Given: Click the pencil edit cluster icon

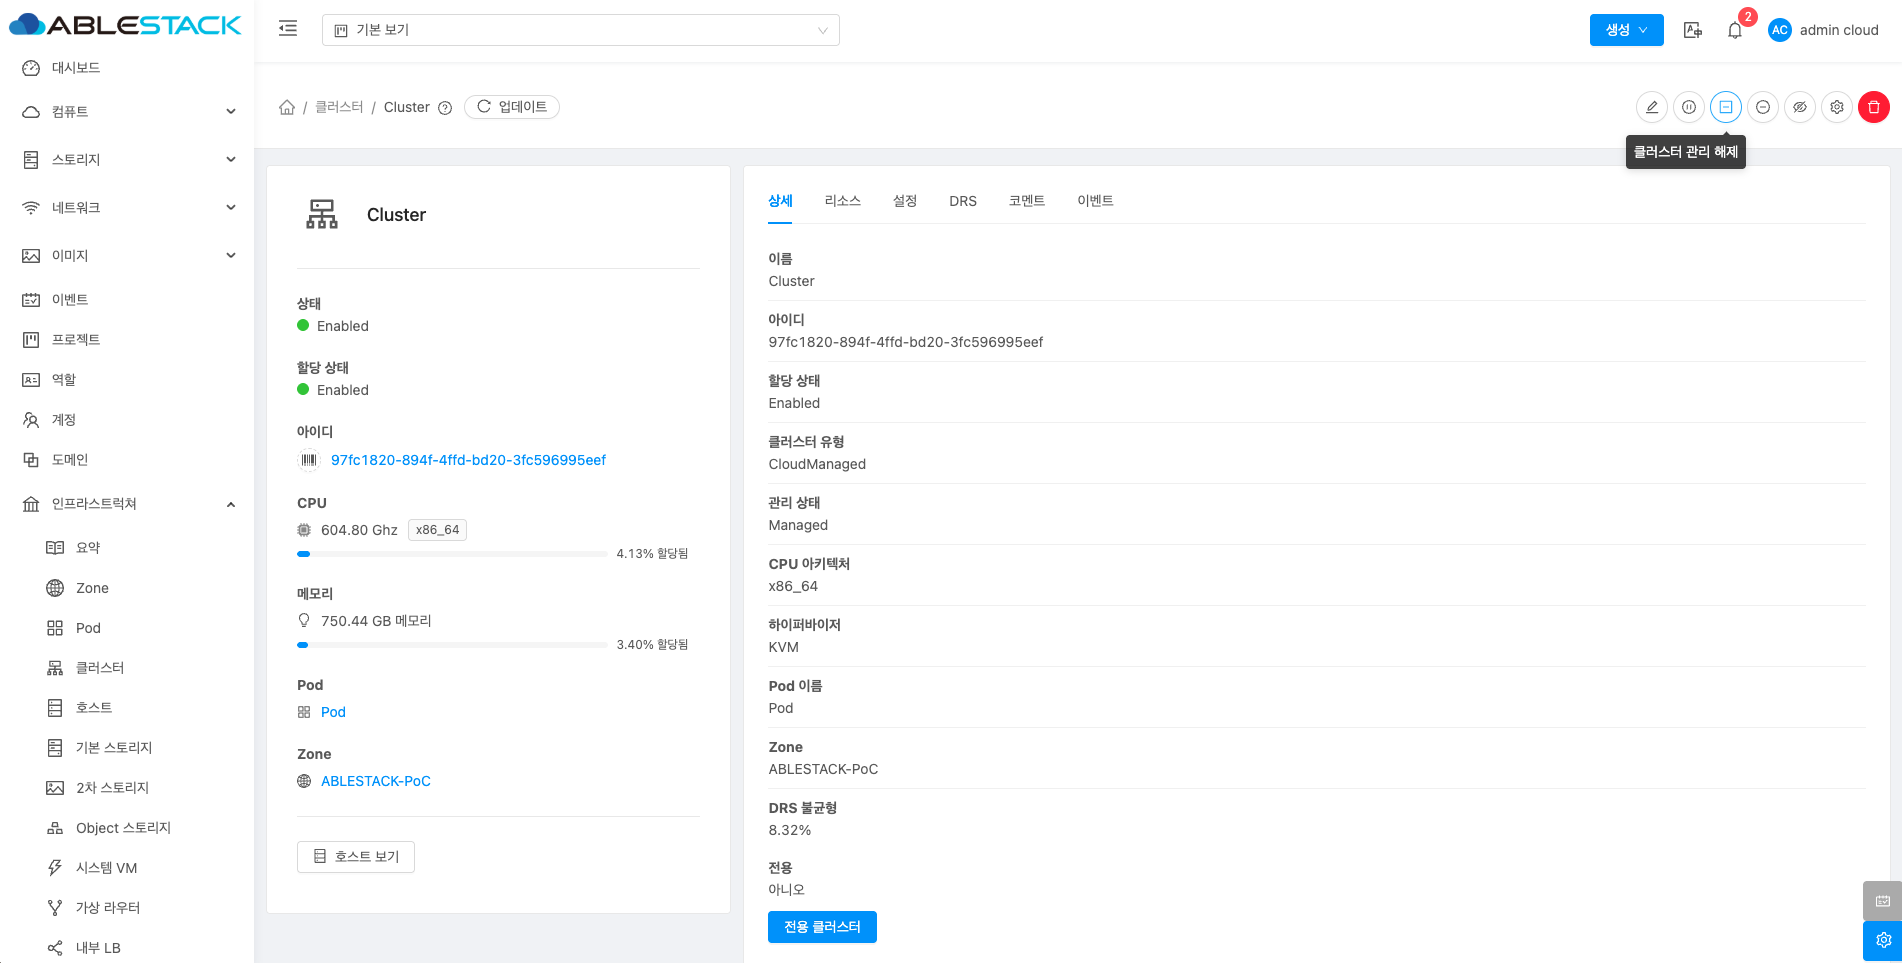Looking at the screenshot, I should coord(1651,107).
